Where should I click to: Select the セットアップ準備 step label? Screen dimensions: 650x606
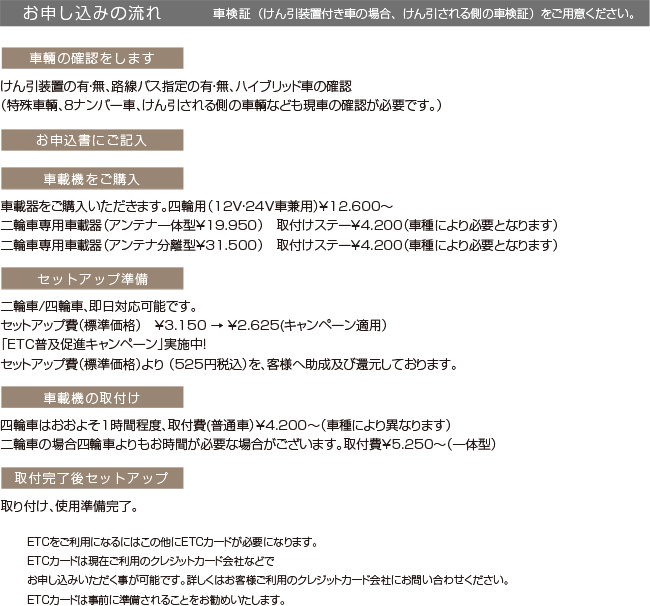pyautogui.click(x=92, y=279)
